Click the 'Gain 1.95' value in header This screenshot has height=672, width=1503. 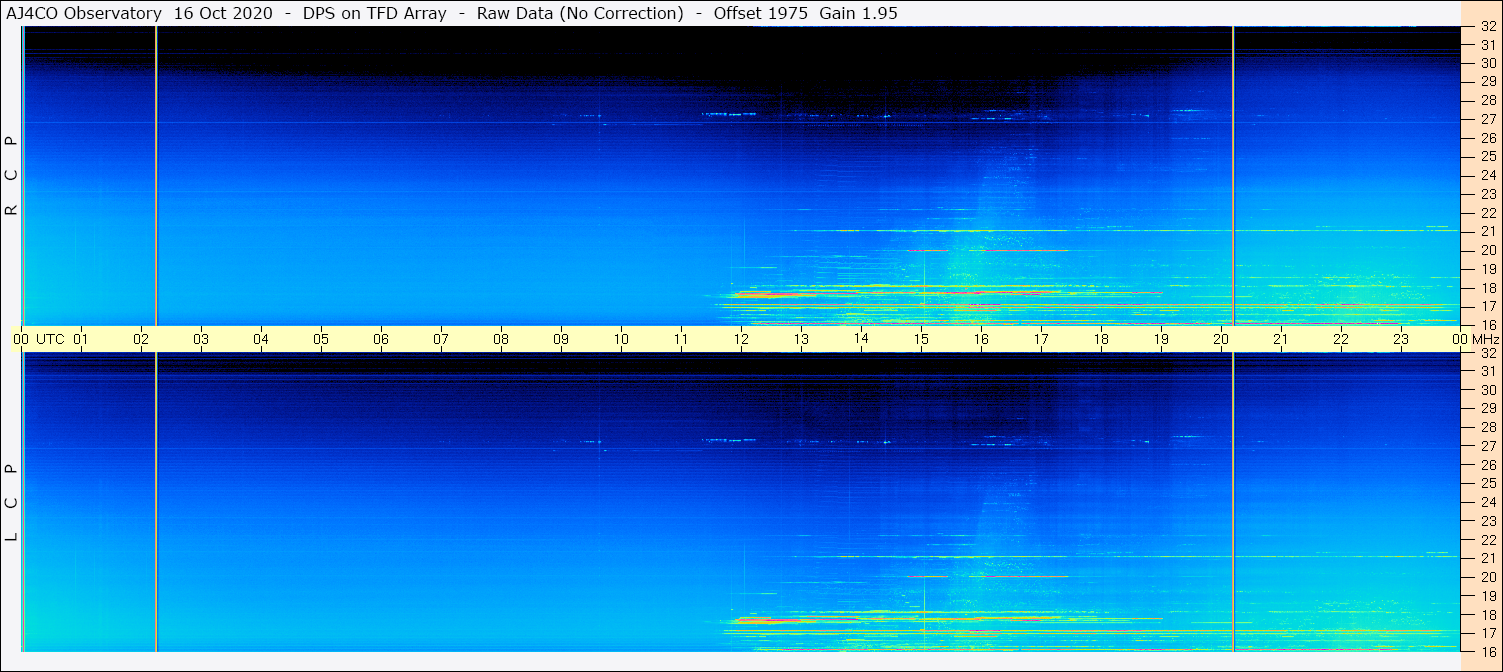click(x=858, y=13)
